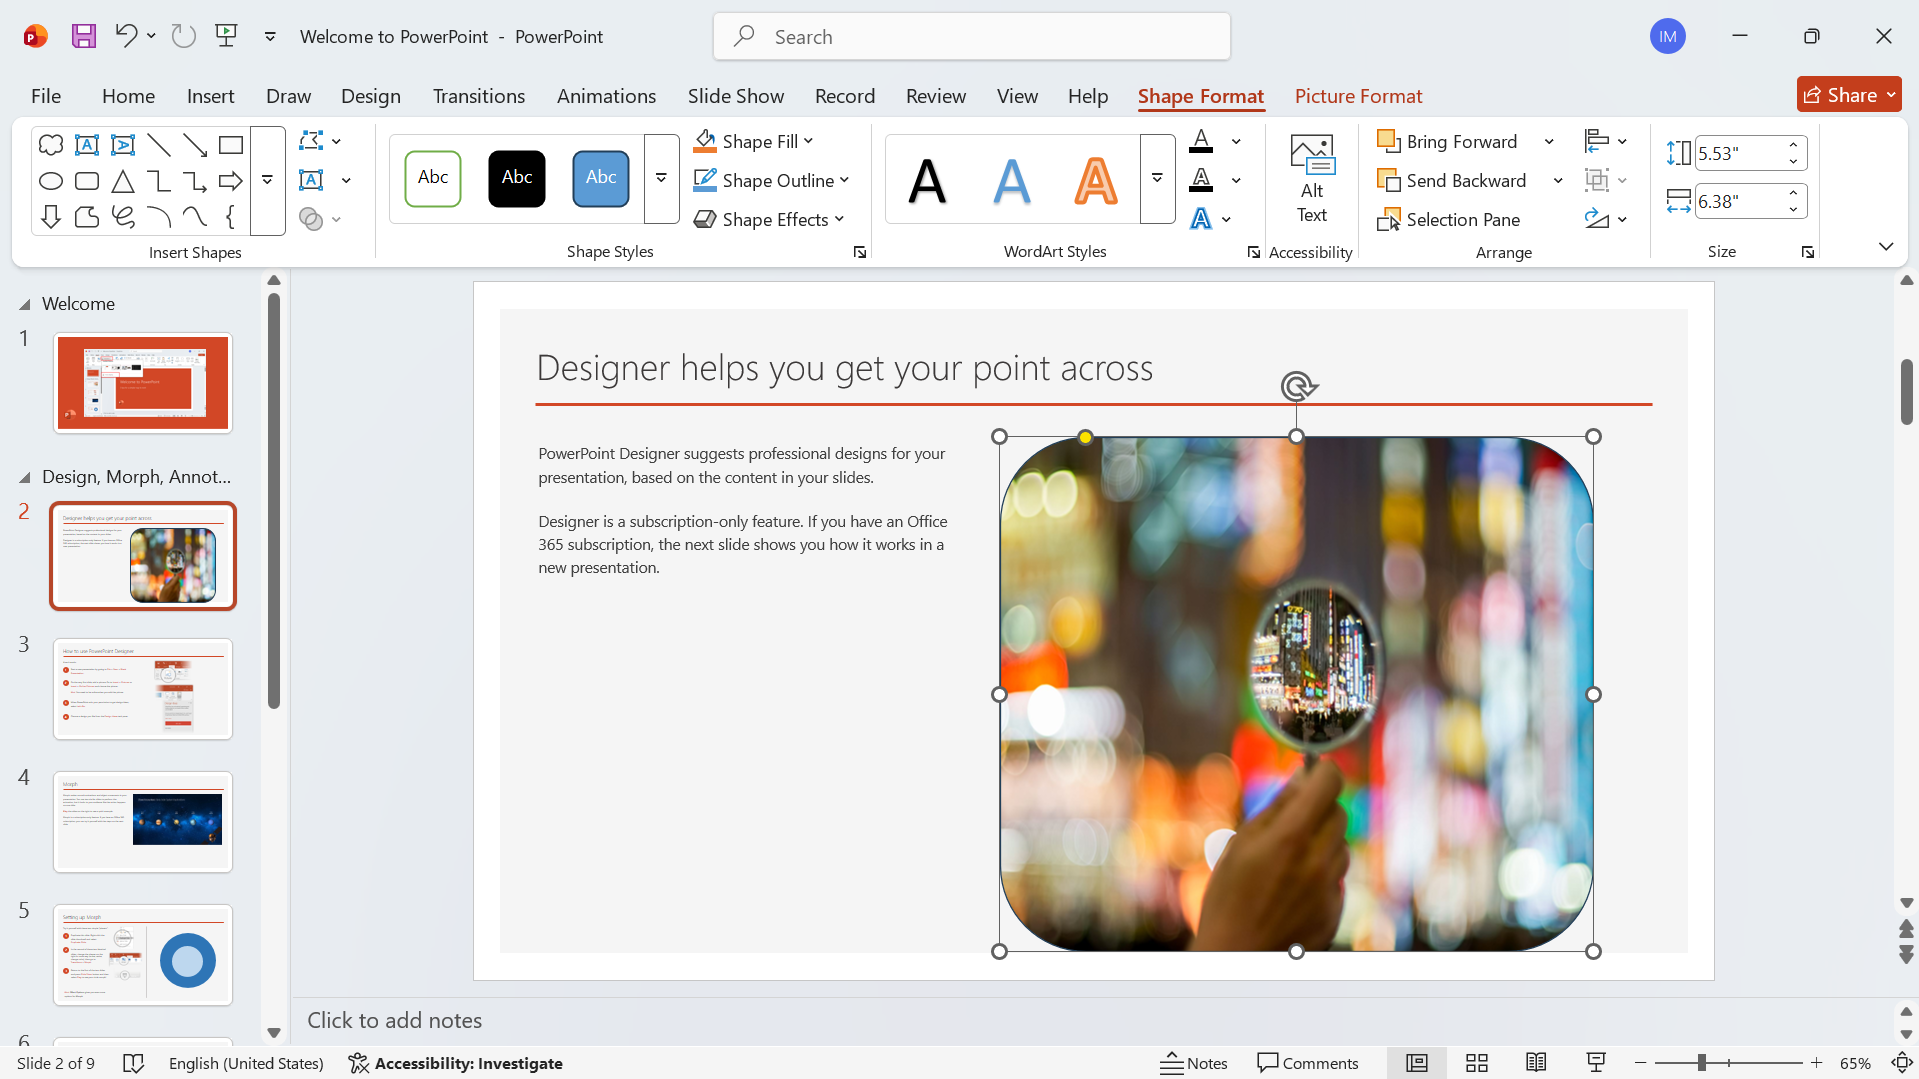1919x1079 pixels.
Task: Switch to Reading View
Action: pos(1537,1063)
